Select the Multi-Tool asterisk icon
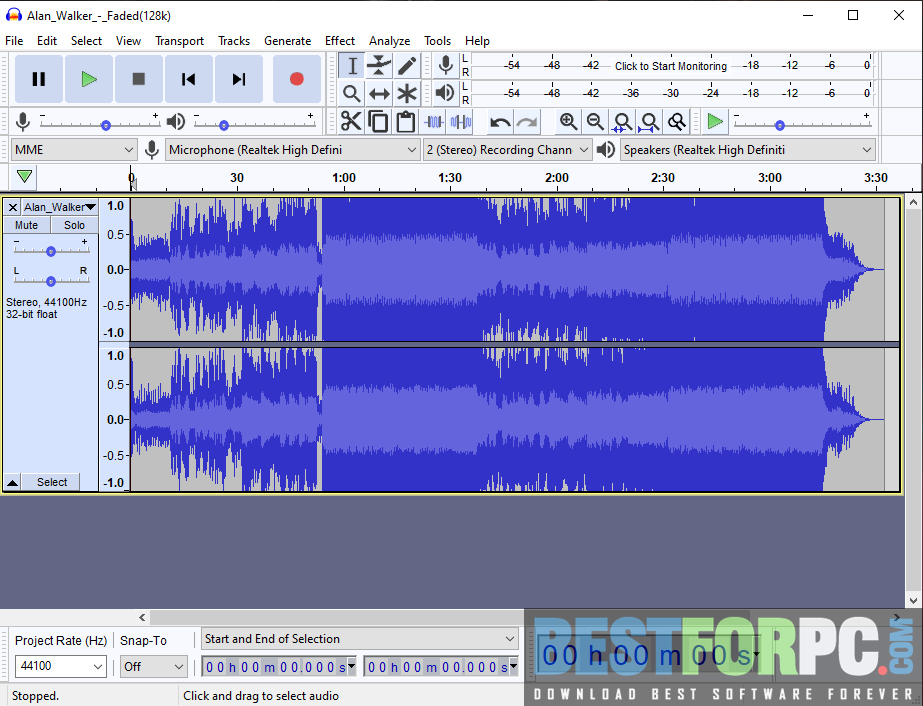The image size is (923, 706). pos(407,93)
